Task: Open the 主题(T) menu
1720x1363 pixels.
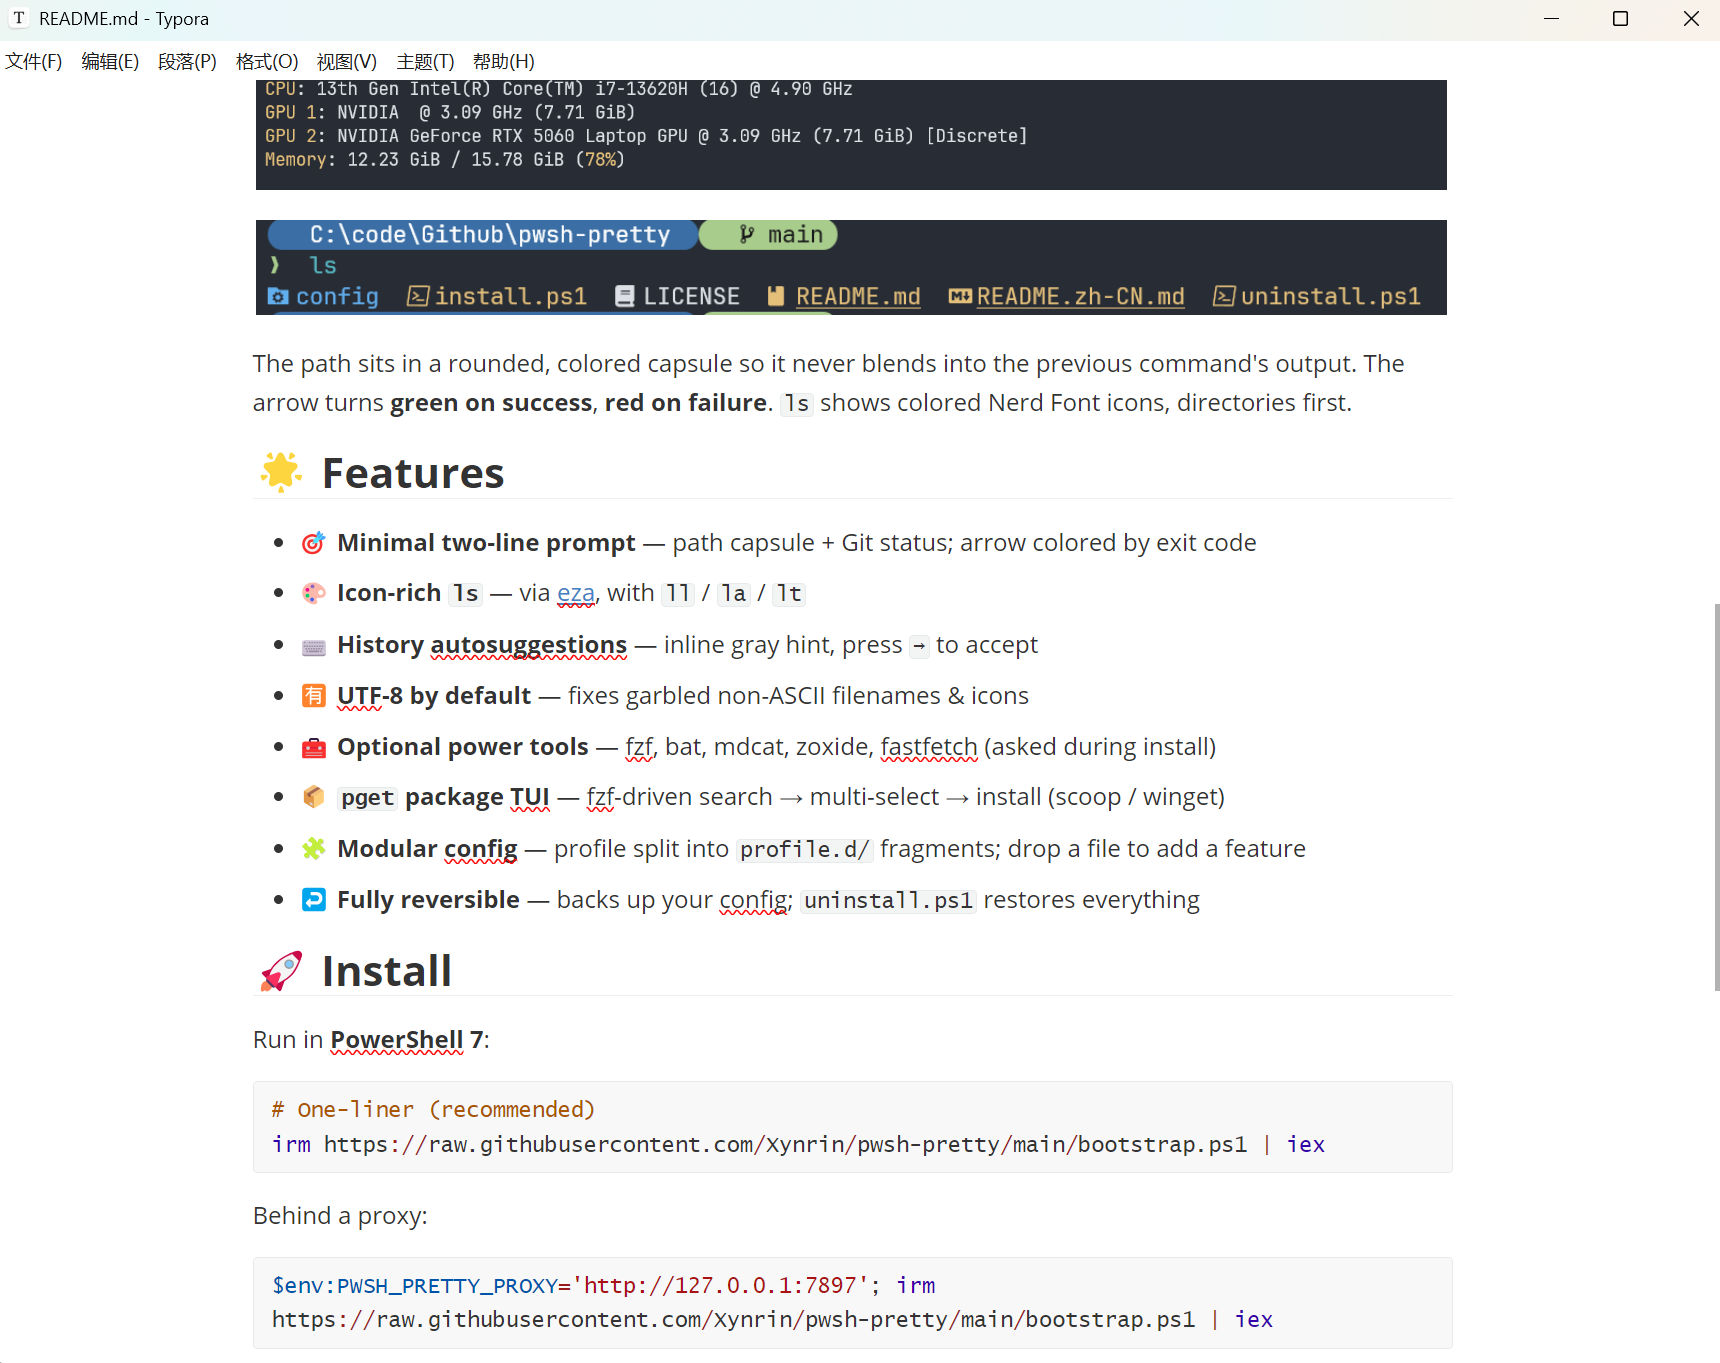Action: [425, 62]
